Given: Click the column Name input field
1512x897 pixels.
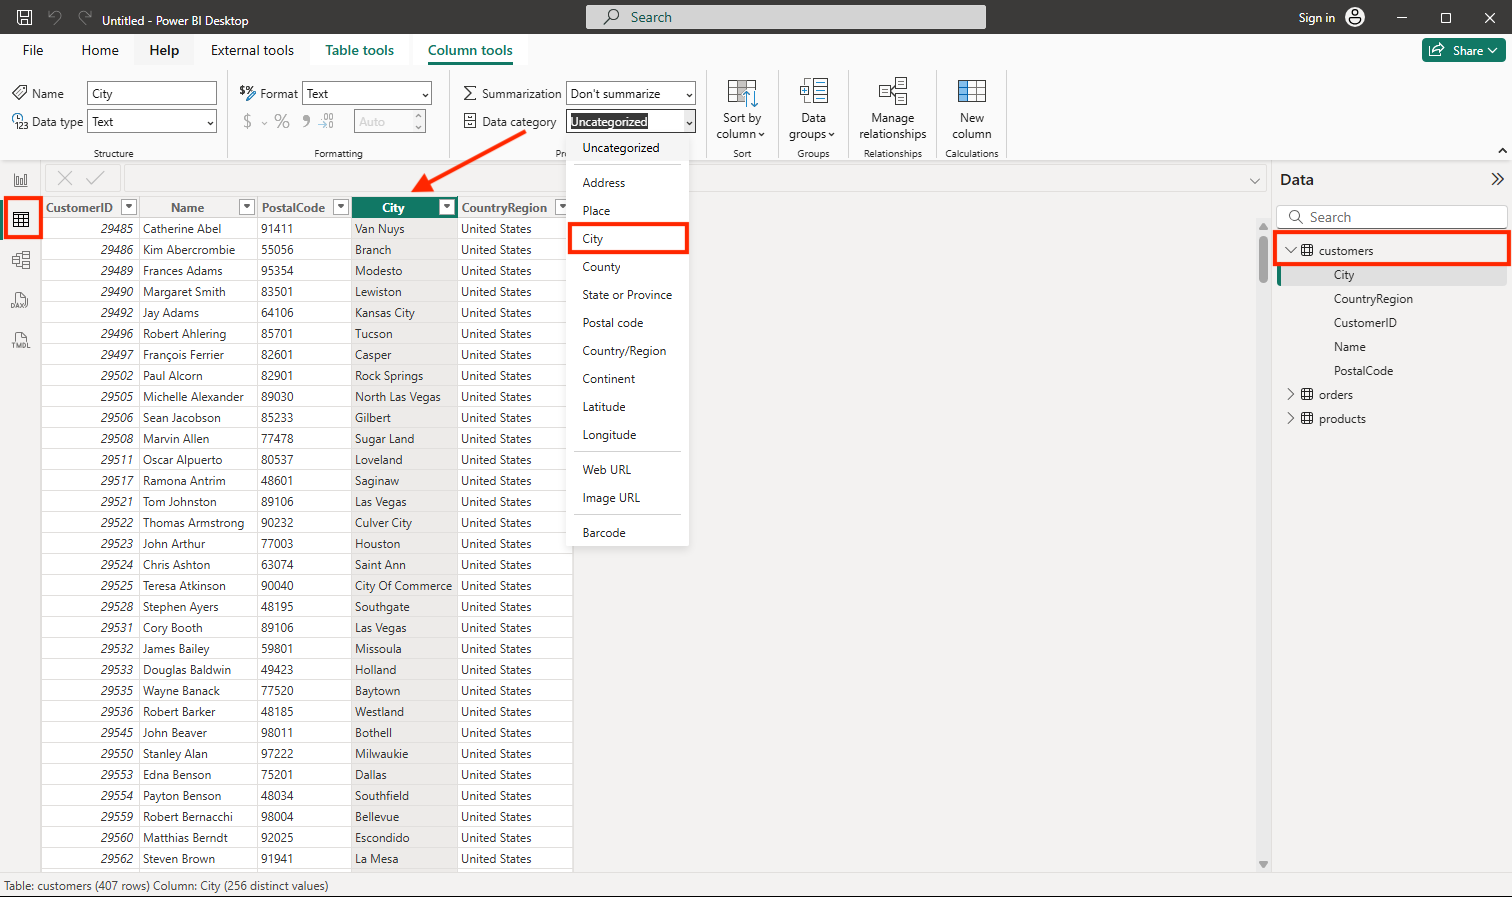Looking at the screenshot, I should (152, 93).
